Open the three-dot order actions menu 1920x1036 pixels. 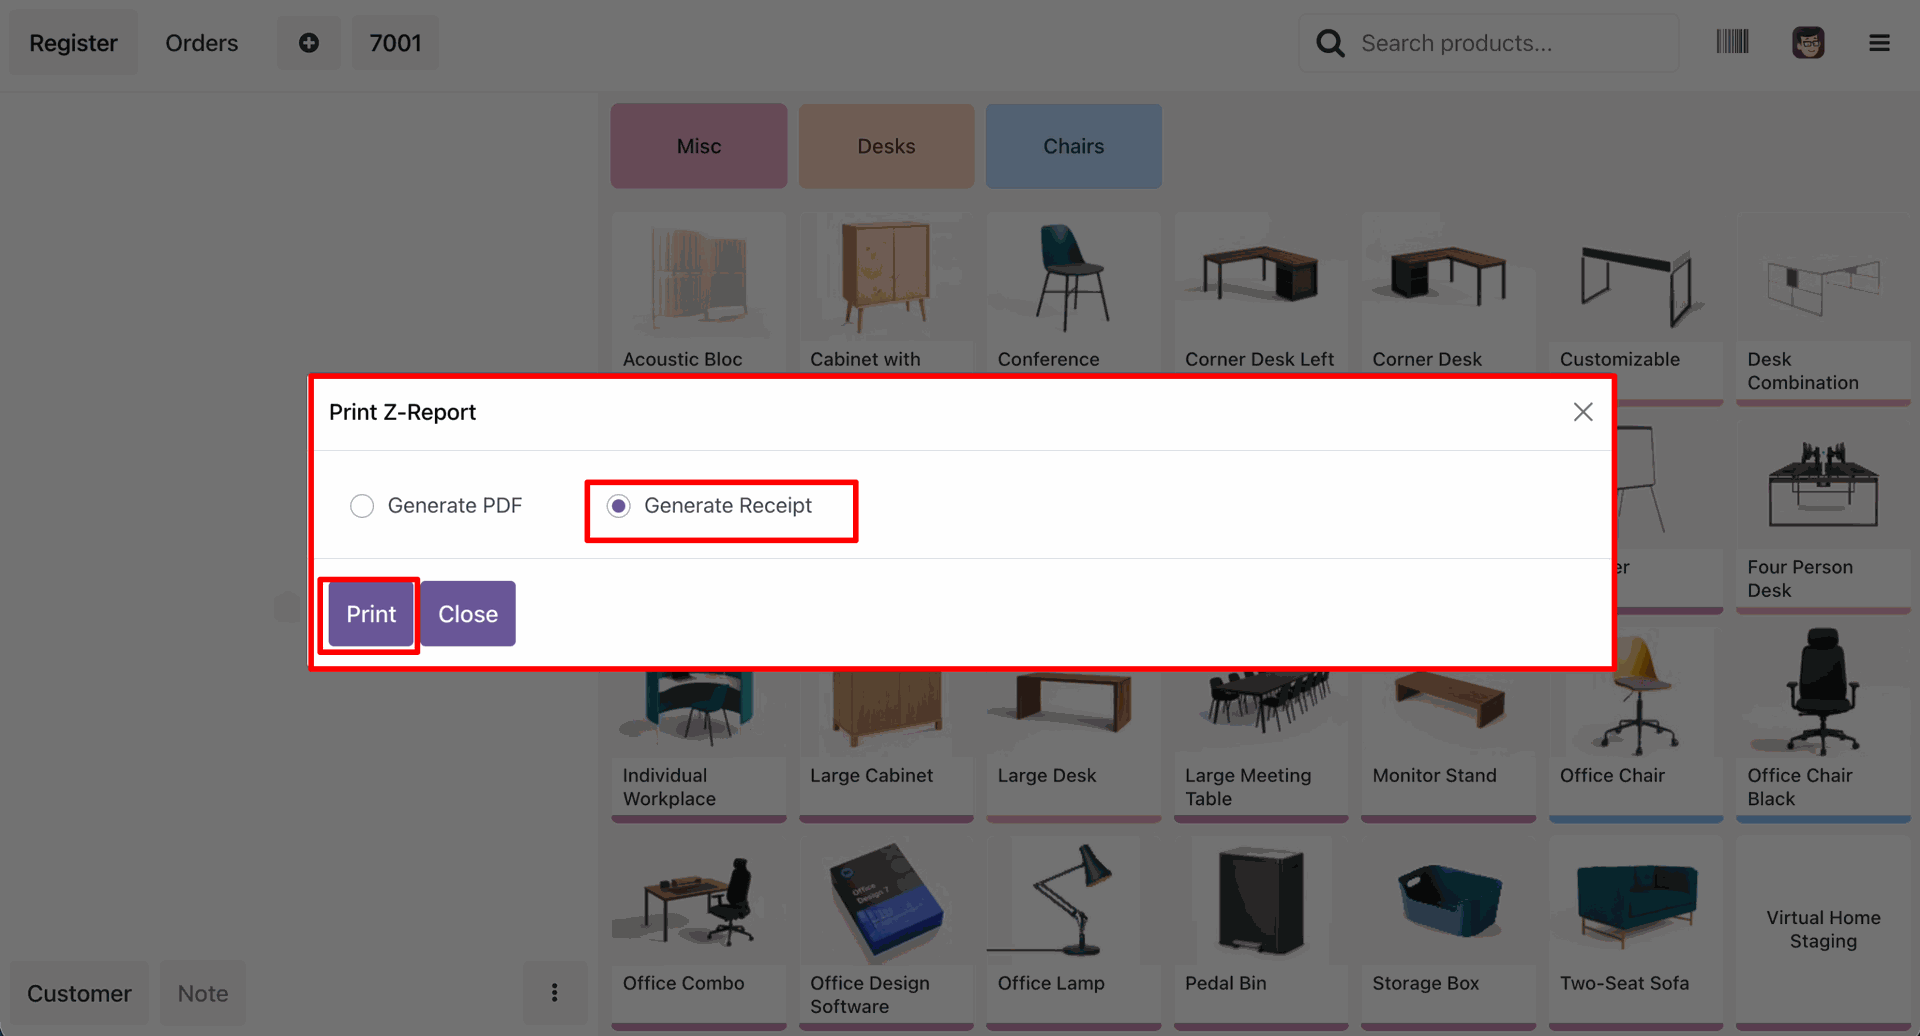[x=554, y=993]
